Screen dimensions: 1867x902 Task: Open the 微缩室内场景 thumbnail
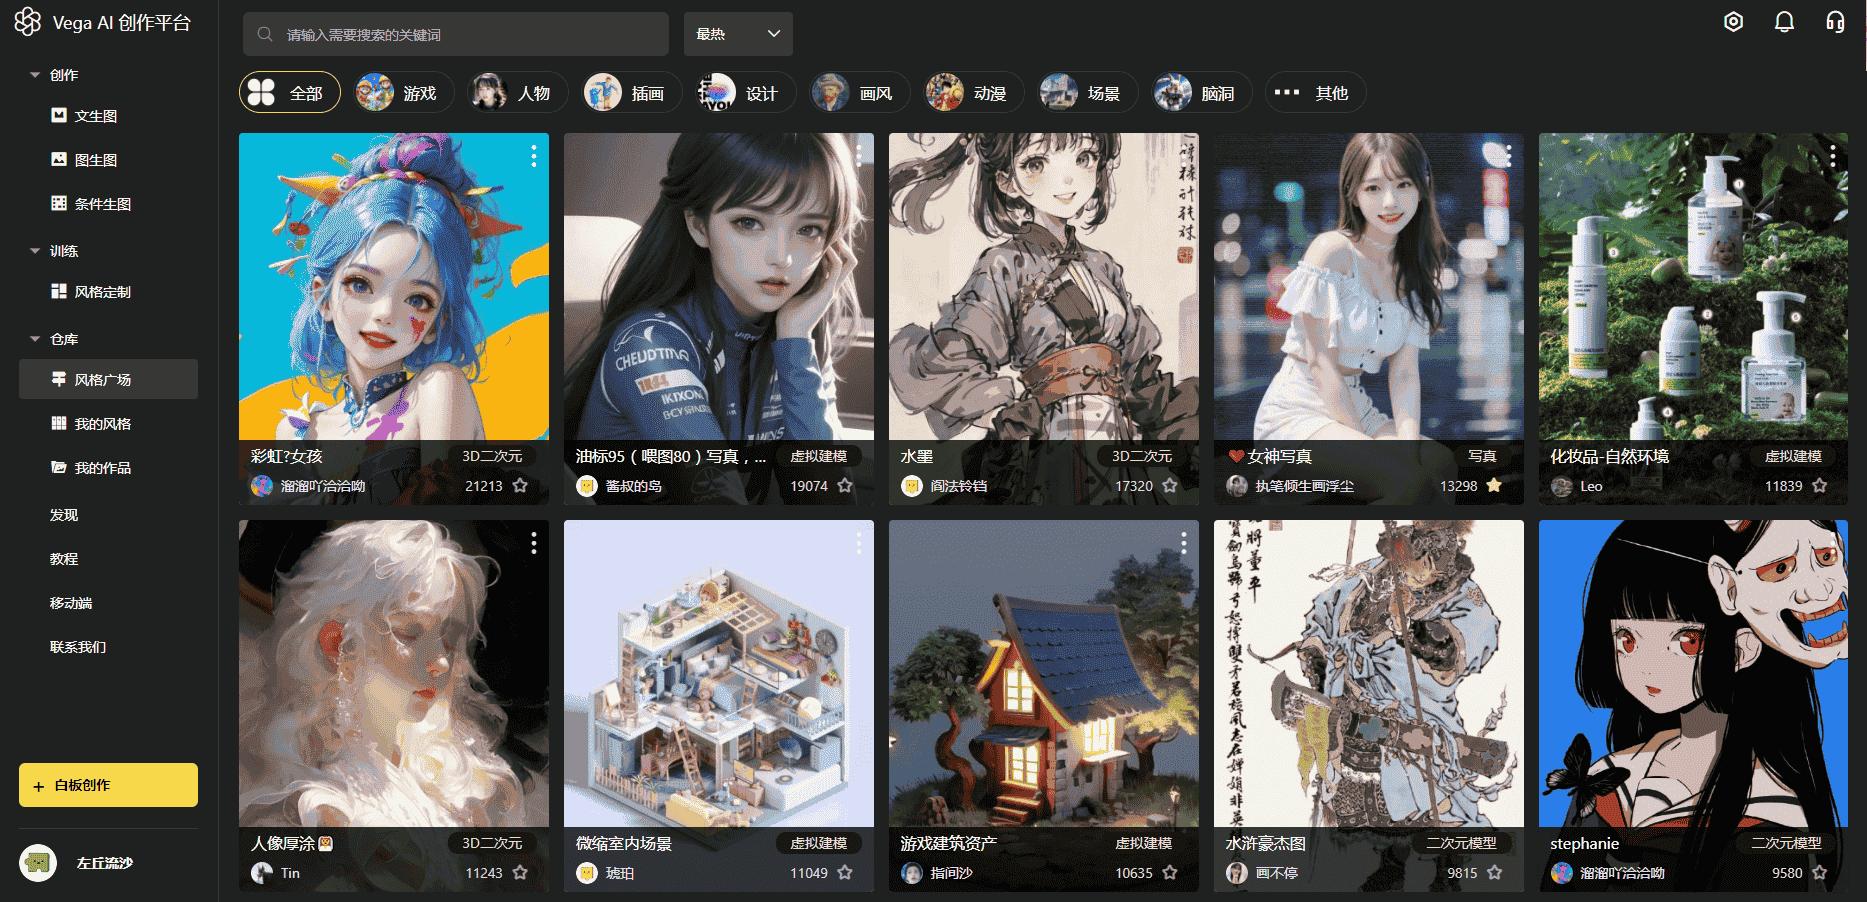tap(718, 674)
